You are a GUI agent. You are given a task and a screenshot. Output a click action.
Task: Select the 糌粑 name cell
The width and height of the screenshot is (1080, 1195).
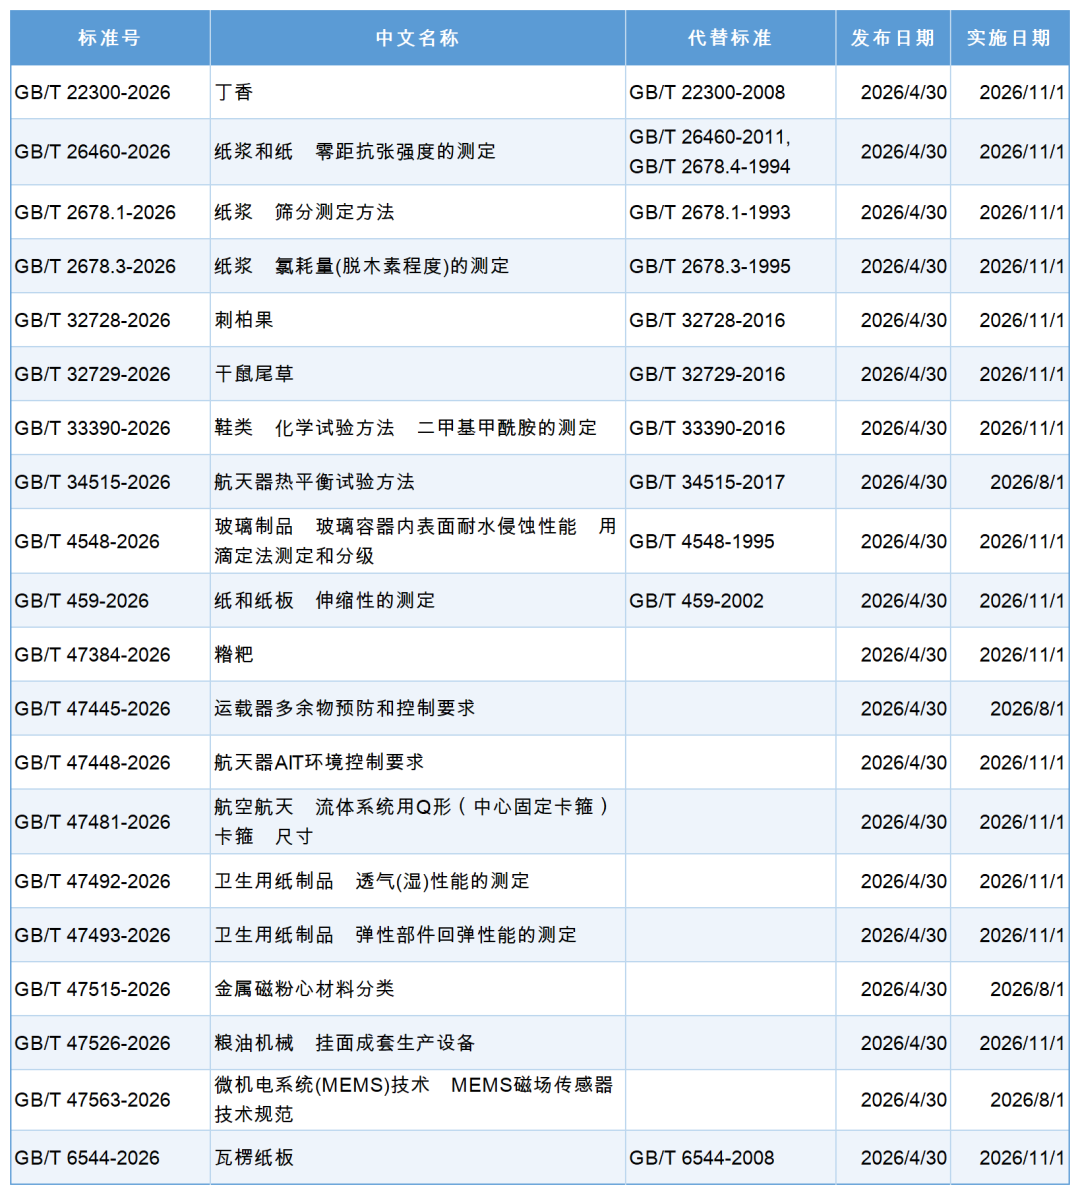click(x=418, y=655)
